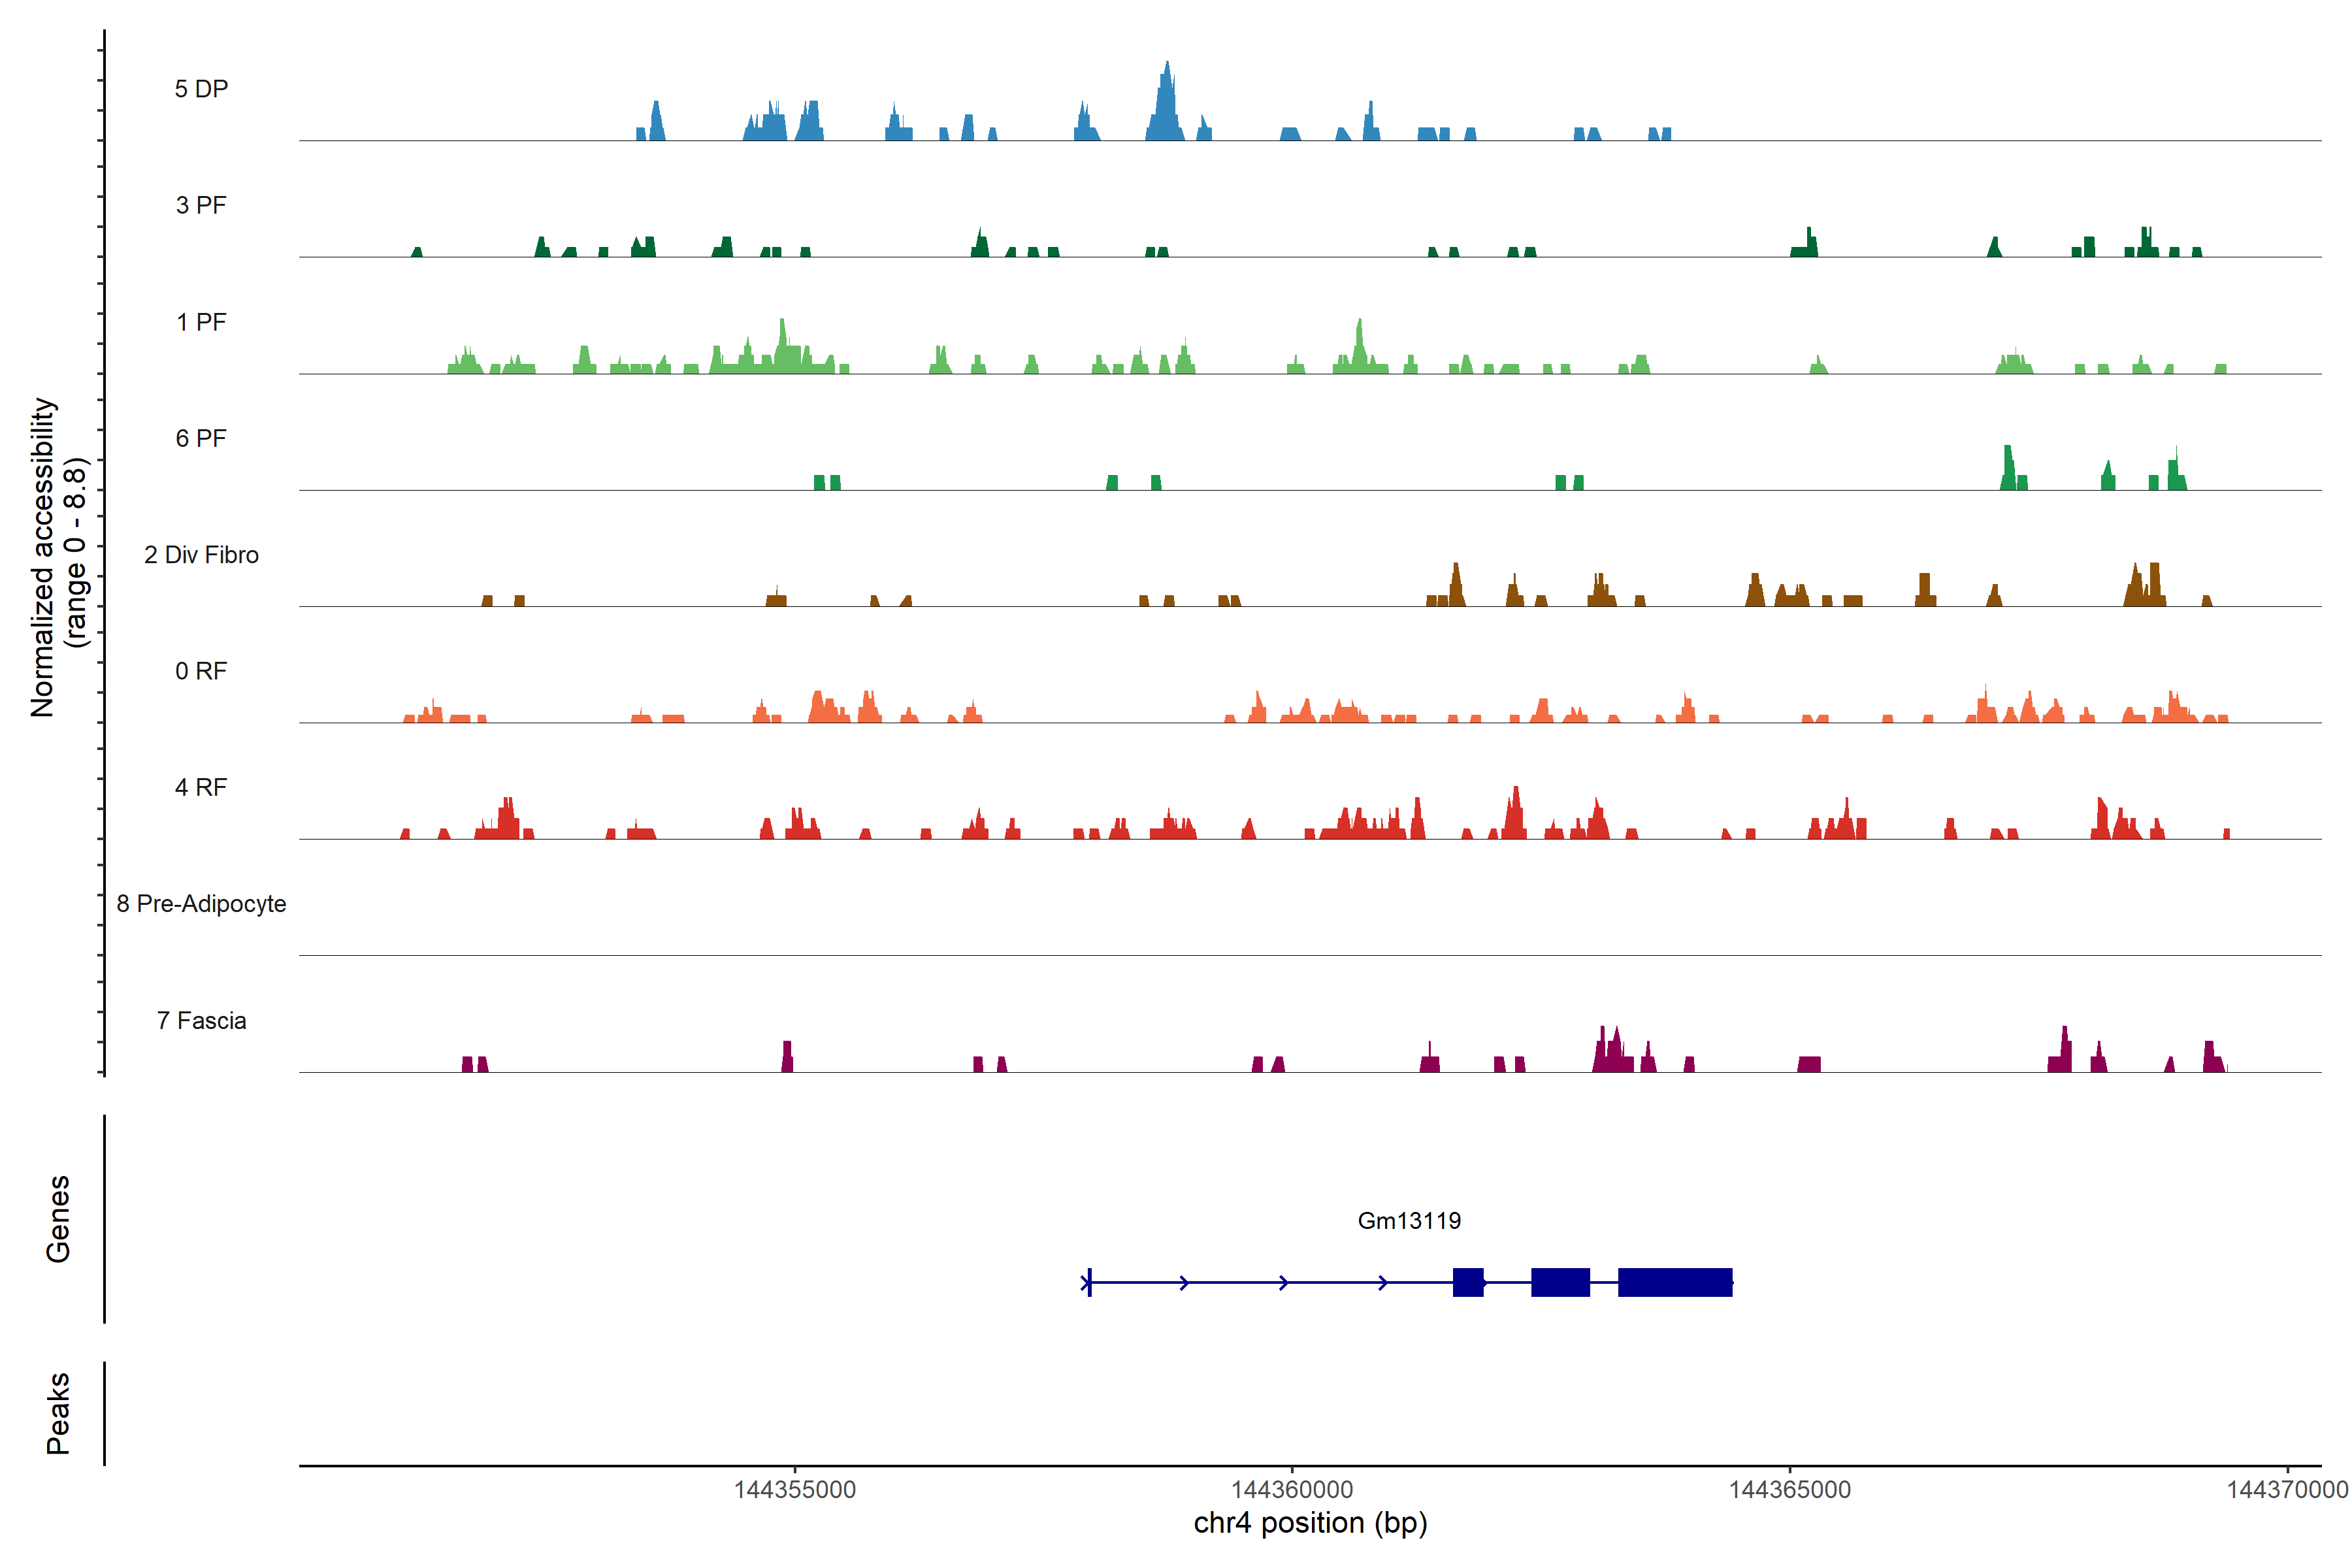Select the 8 Pre-Adipocyte label
This screenshot has width=2352, height=1568.
coord(201,904)
